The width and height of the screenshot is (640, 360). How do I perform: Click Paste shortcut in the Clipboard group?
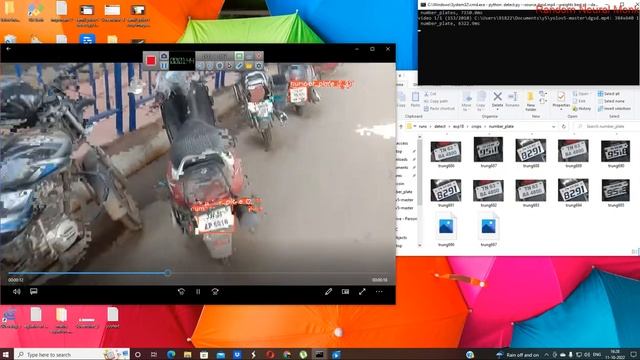[439, 109]
